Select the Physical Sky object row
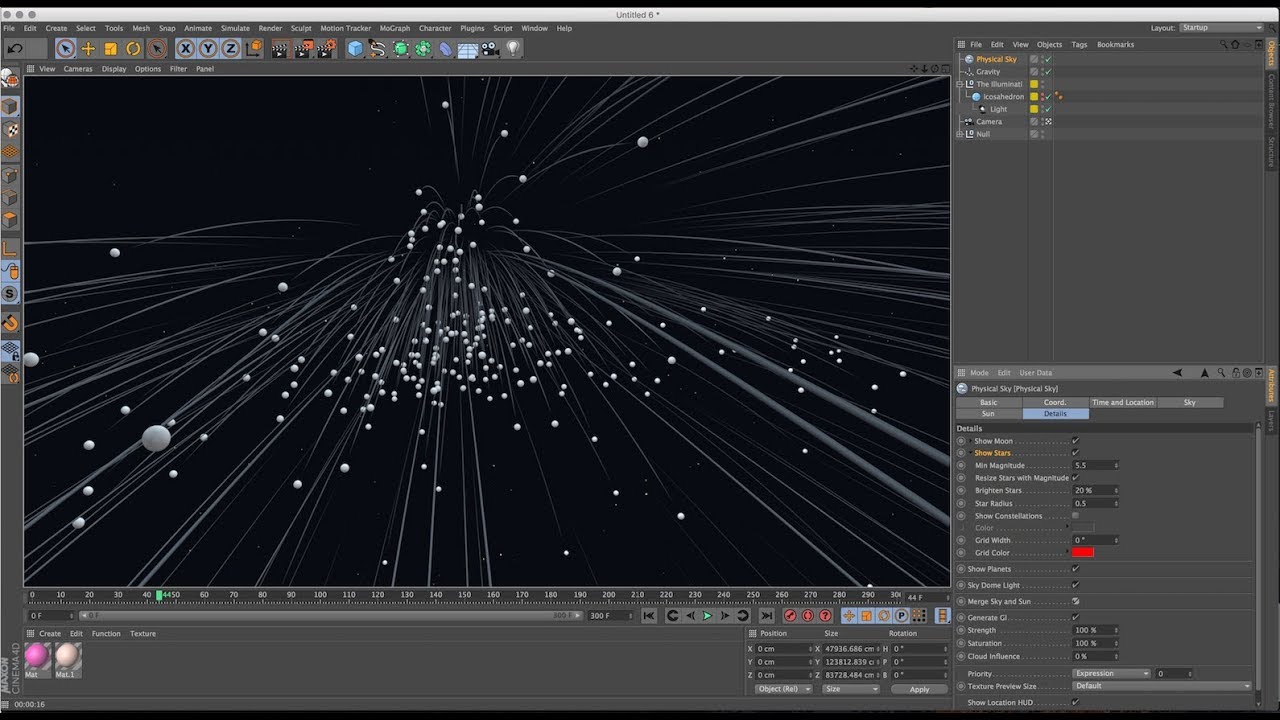Screen dimensions: 1280x720 [996, 59]
